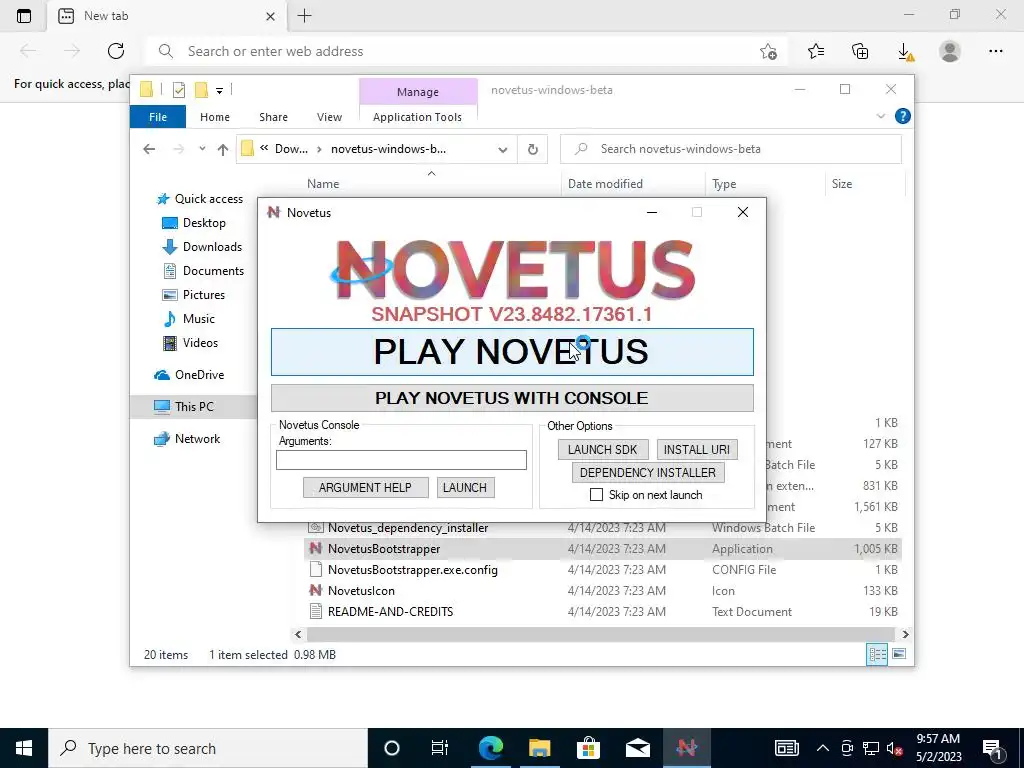
Task: Refresh the Edge page
Action: tap(116, 51)
